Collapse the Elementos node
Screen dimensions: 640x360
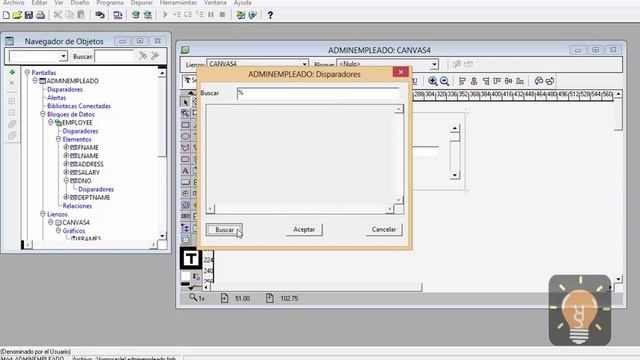[x=58, y=139]
